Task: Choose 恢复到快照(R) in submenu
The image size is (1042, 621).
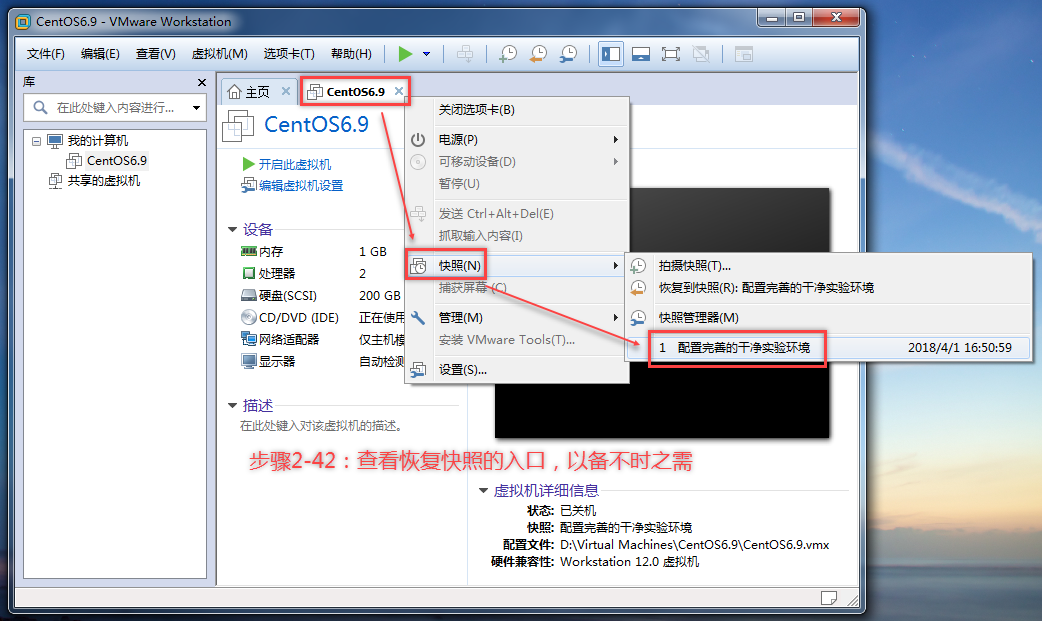Action: 829,288
